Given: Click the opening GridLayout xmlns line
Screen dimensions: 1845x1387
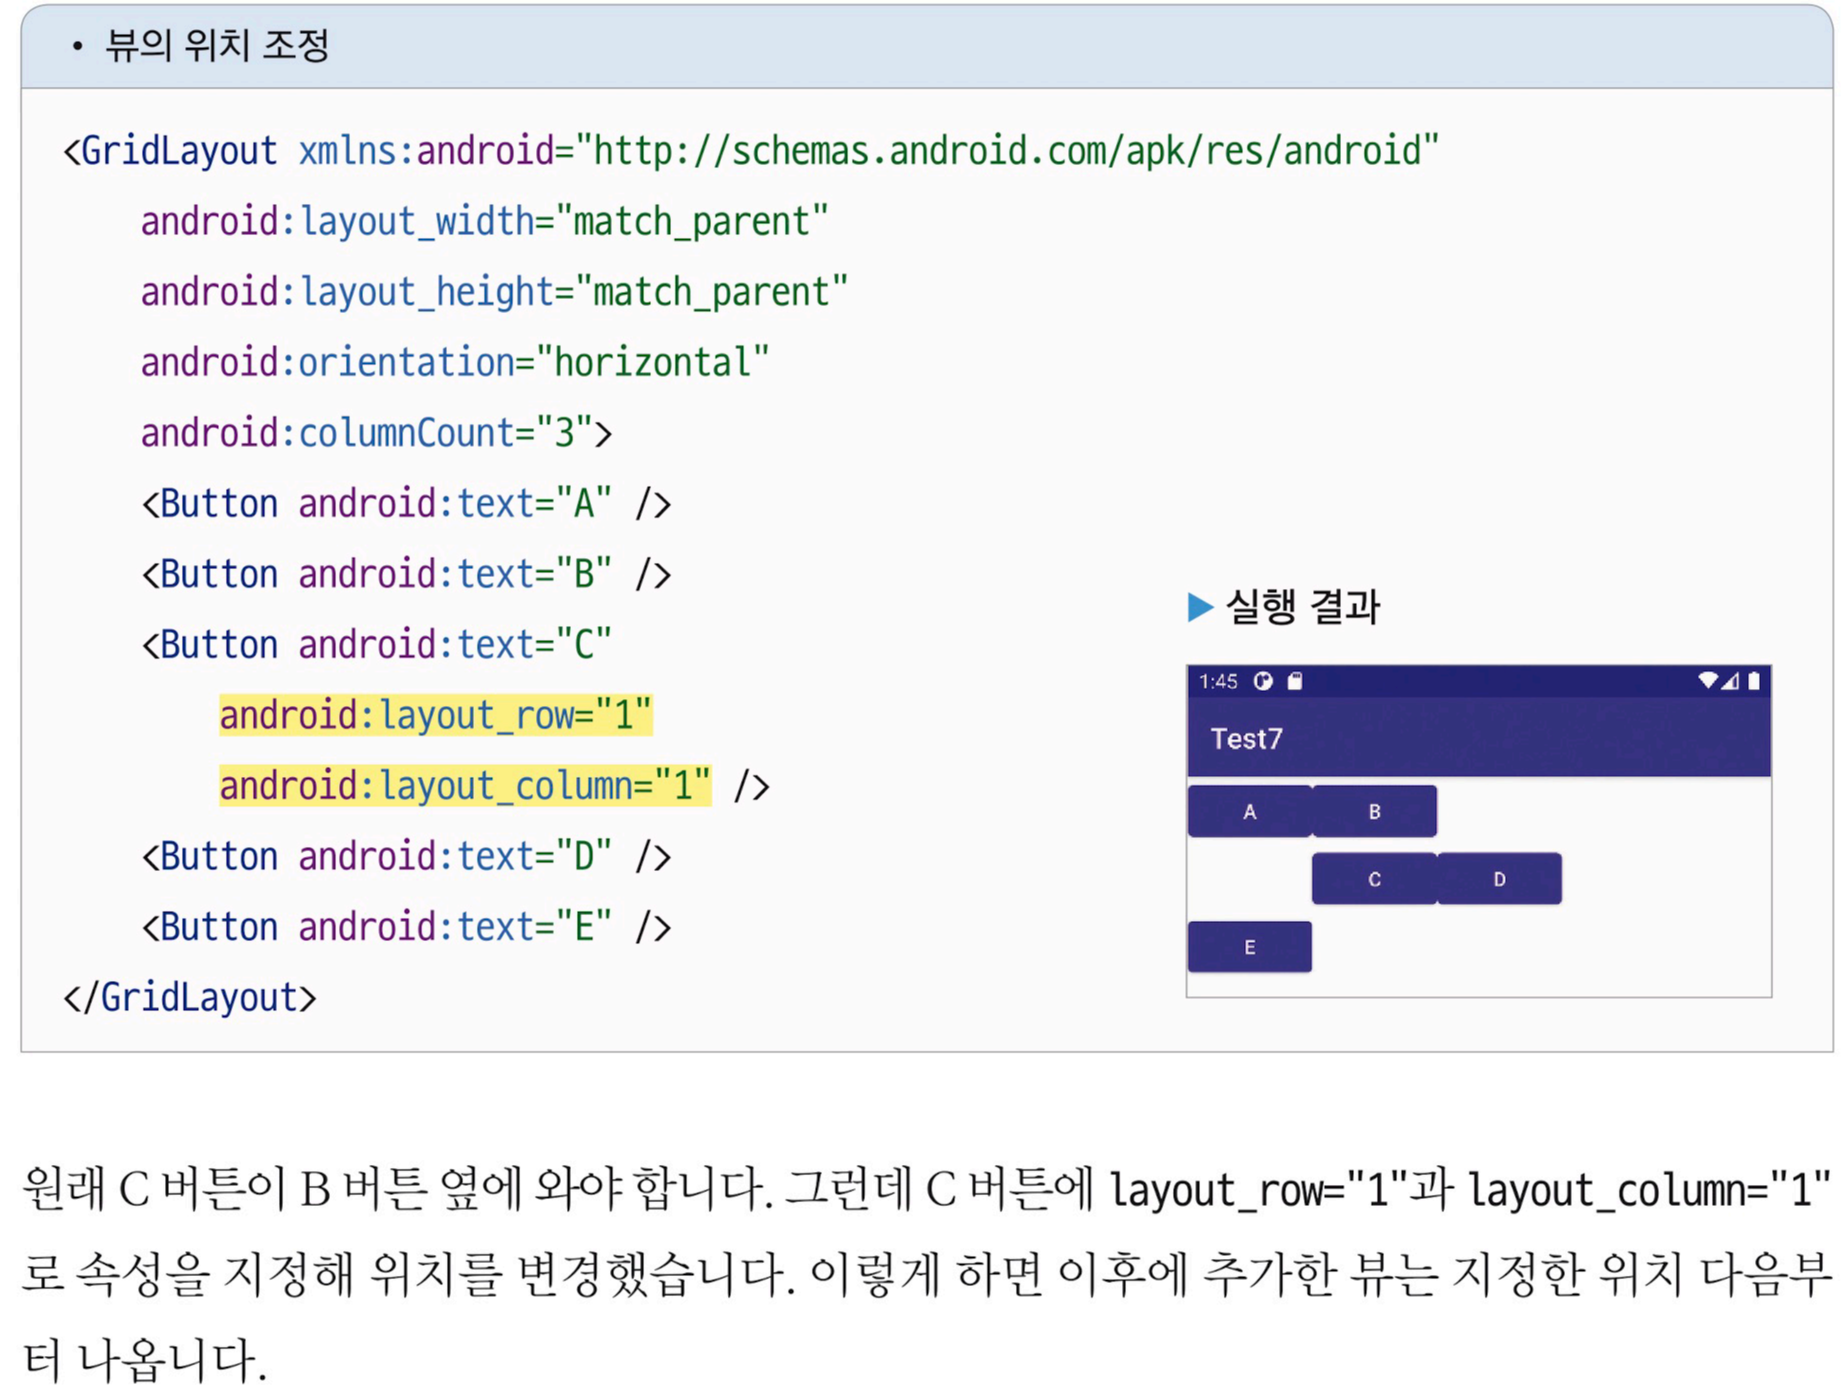Looking at the screenshot, I should 751,151.
